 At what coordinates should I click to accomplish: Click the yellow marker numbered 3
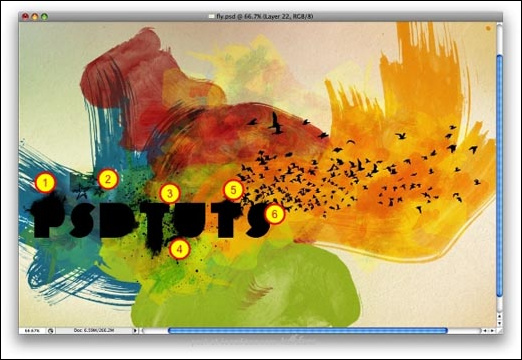(x=170, y=194)
